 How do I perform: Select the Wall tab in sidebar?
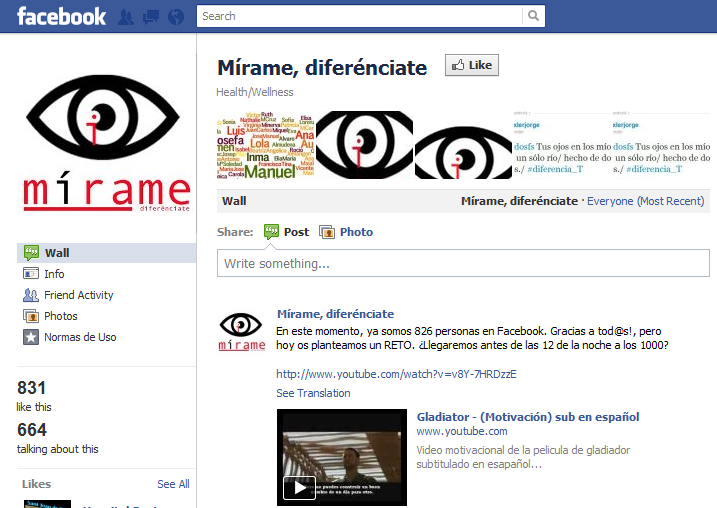pos(107,253)
